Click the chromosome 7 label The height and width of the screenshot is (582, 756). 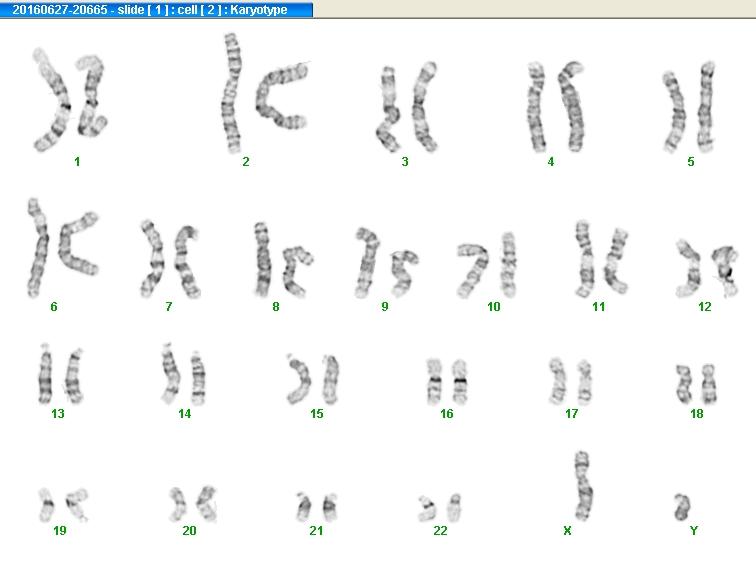169,307
